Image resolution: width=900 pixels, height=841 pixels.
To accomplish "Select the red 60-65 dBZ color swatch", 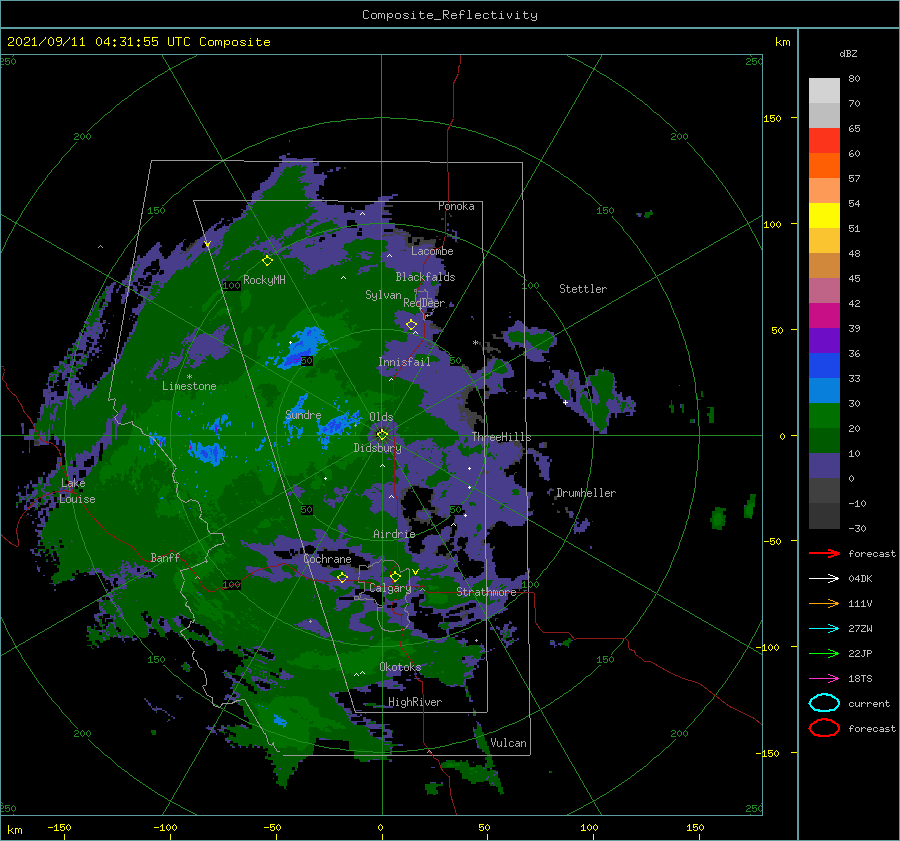I will tap(824, 141).
